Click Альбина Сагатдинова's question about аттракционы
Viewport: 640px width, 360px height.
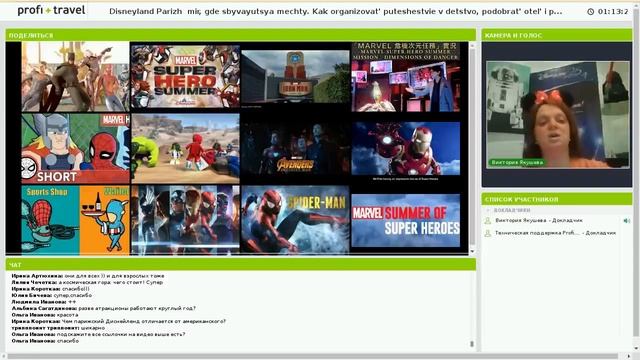[x=104, y=309]
